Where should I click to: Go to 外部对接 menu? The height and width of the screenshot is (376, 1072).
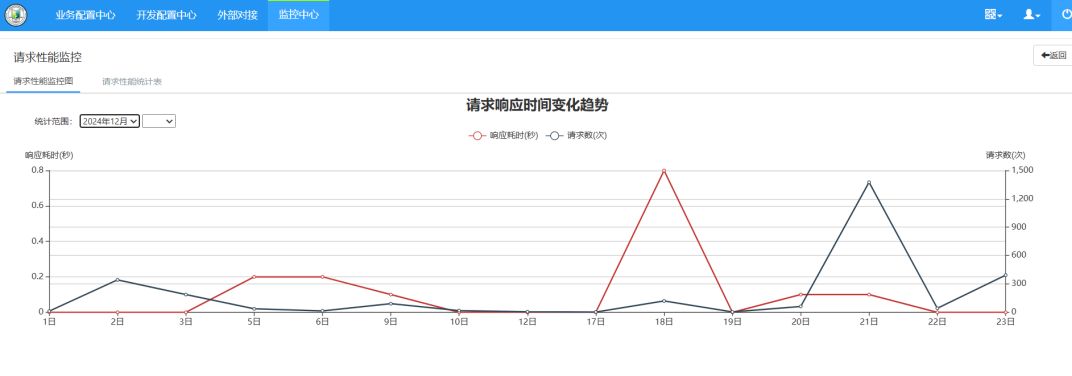[237, 15]
